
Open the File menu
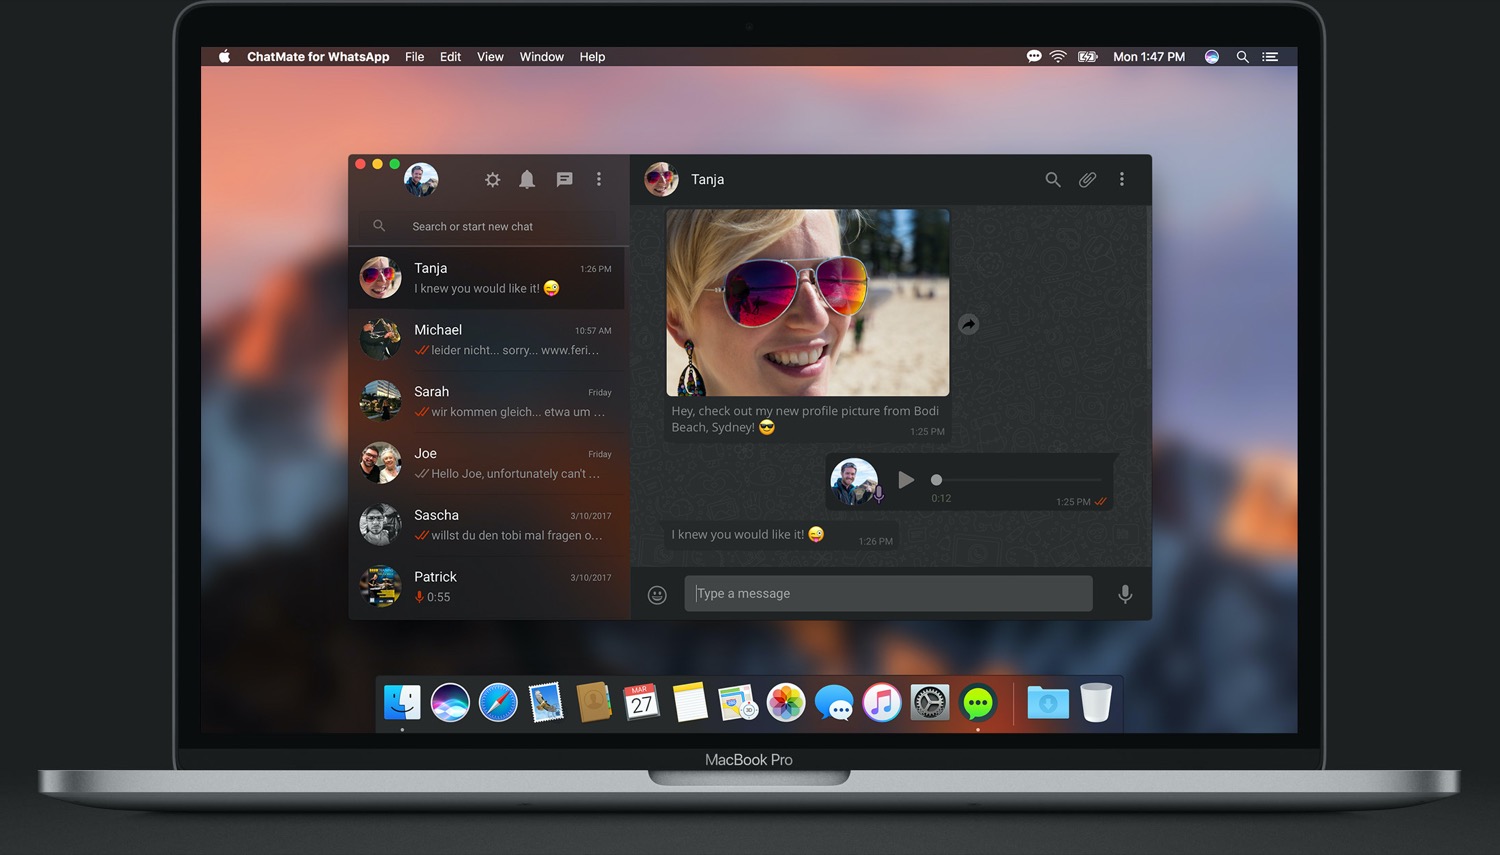415,57
